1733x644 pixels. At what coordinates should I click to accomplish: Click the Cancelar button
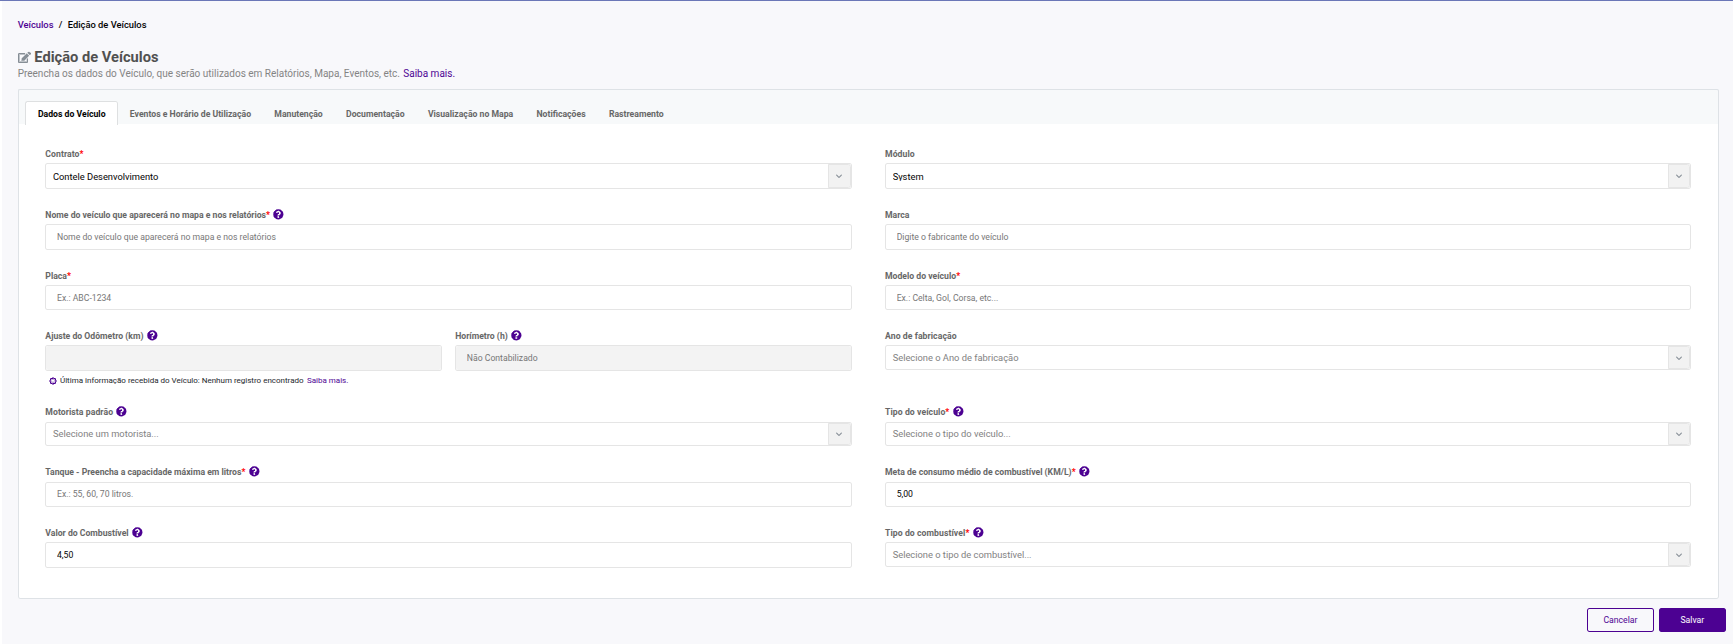(1620, 620)
